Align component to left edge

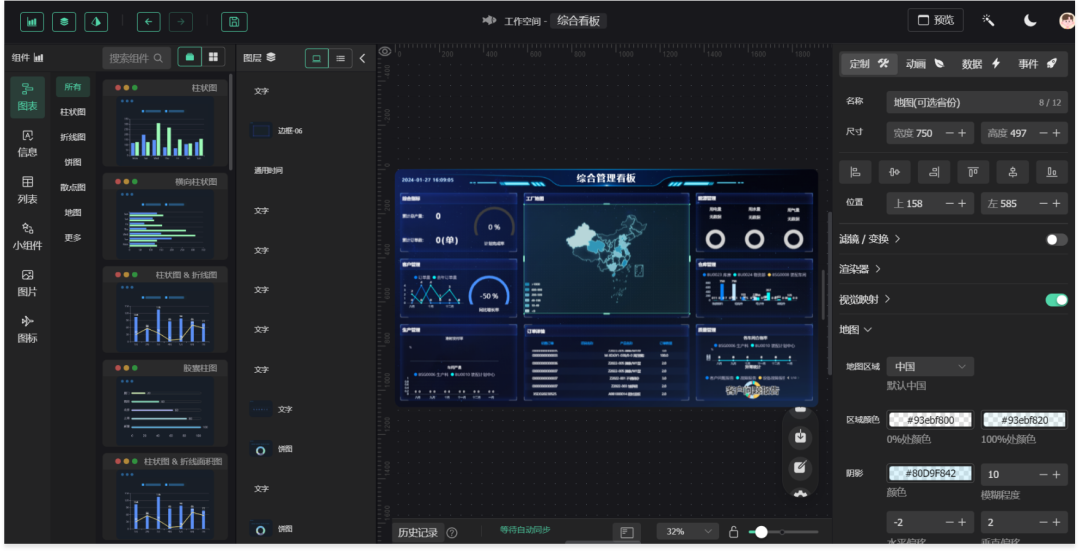855,172
